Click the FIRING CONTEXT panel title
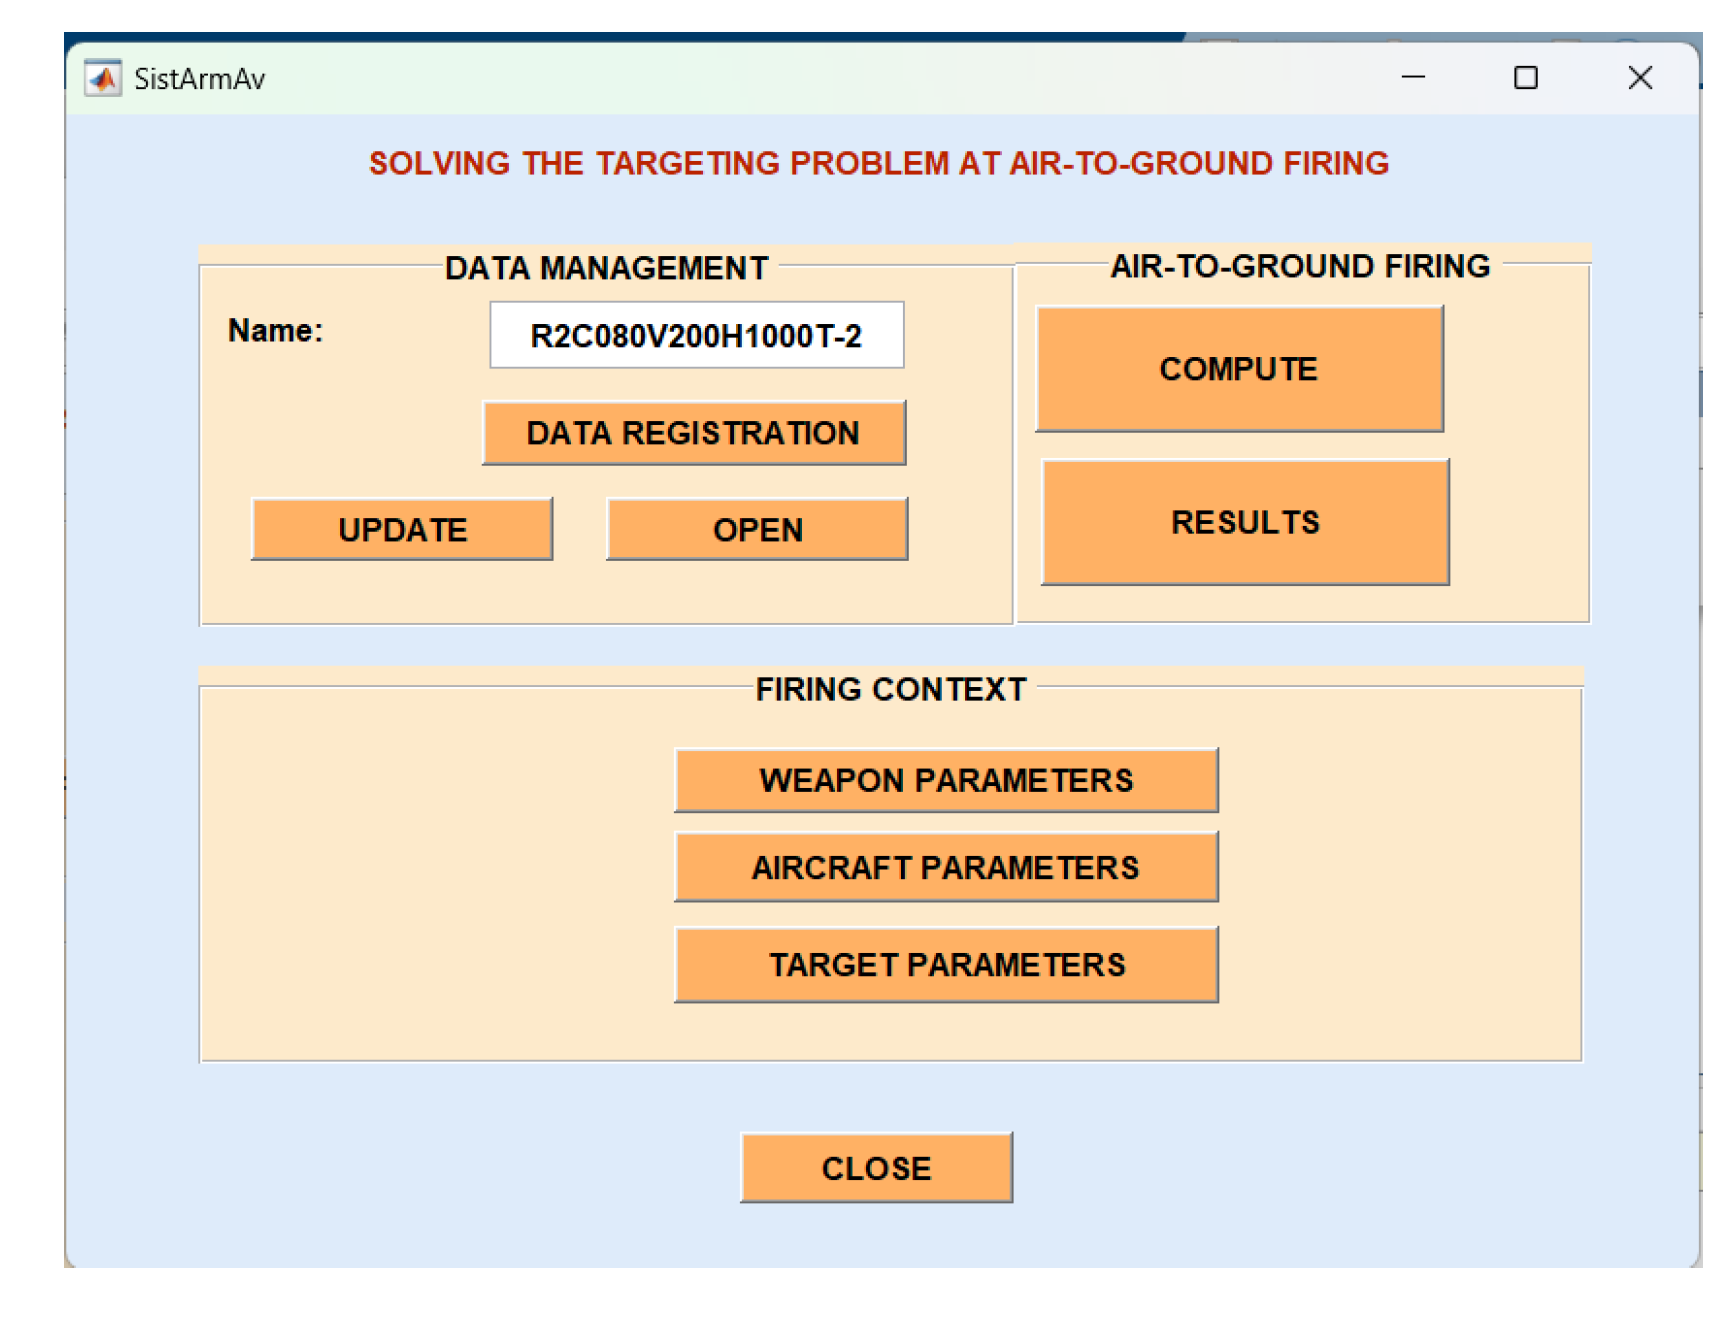Image resolution: width=1724 pixels, height=1331 pixels. click(890, 689)
